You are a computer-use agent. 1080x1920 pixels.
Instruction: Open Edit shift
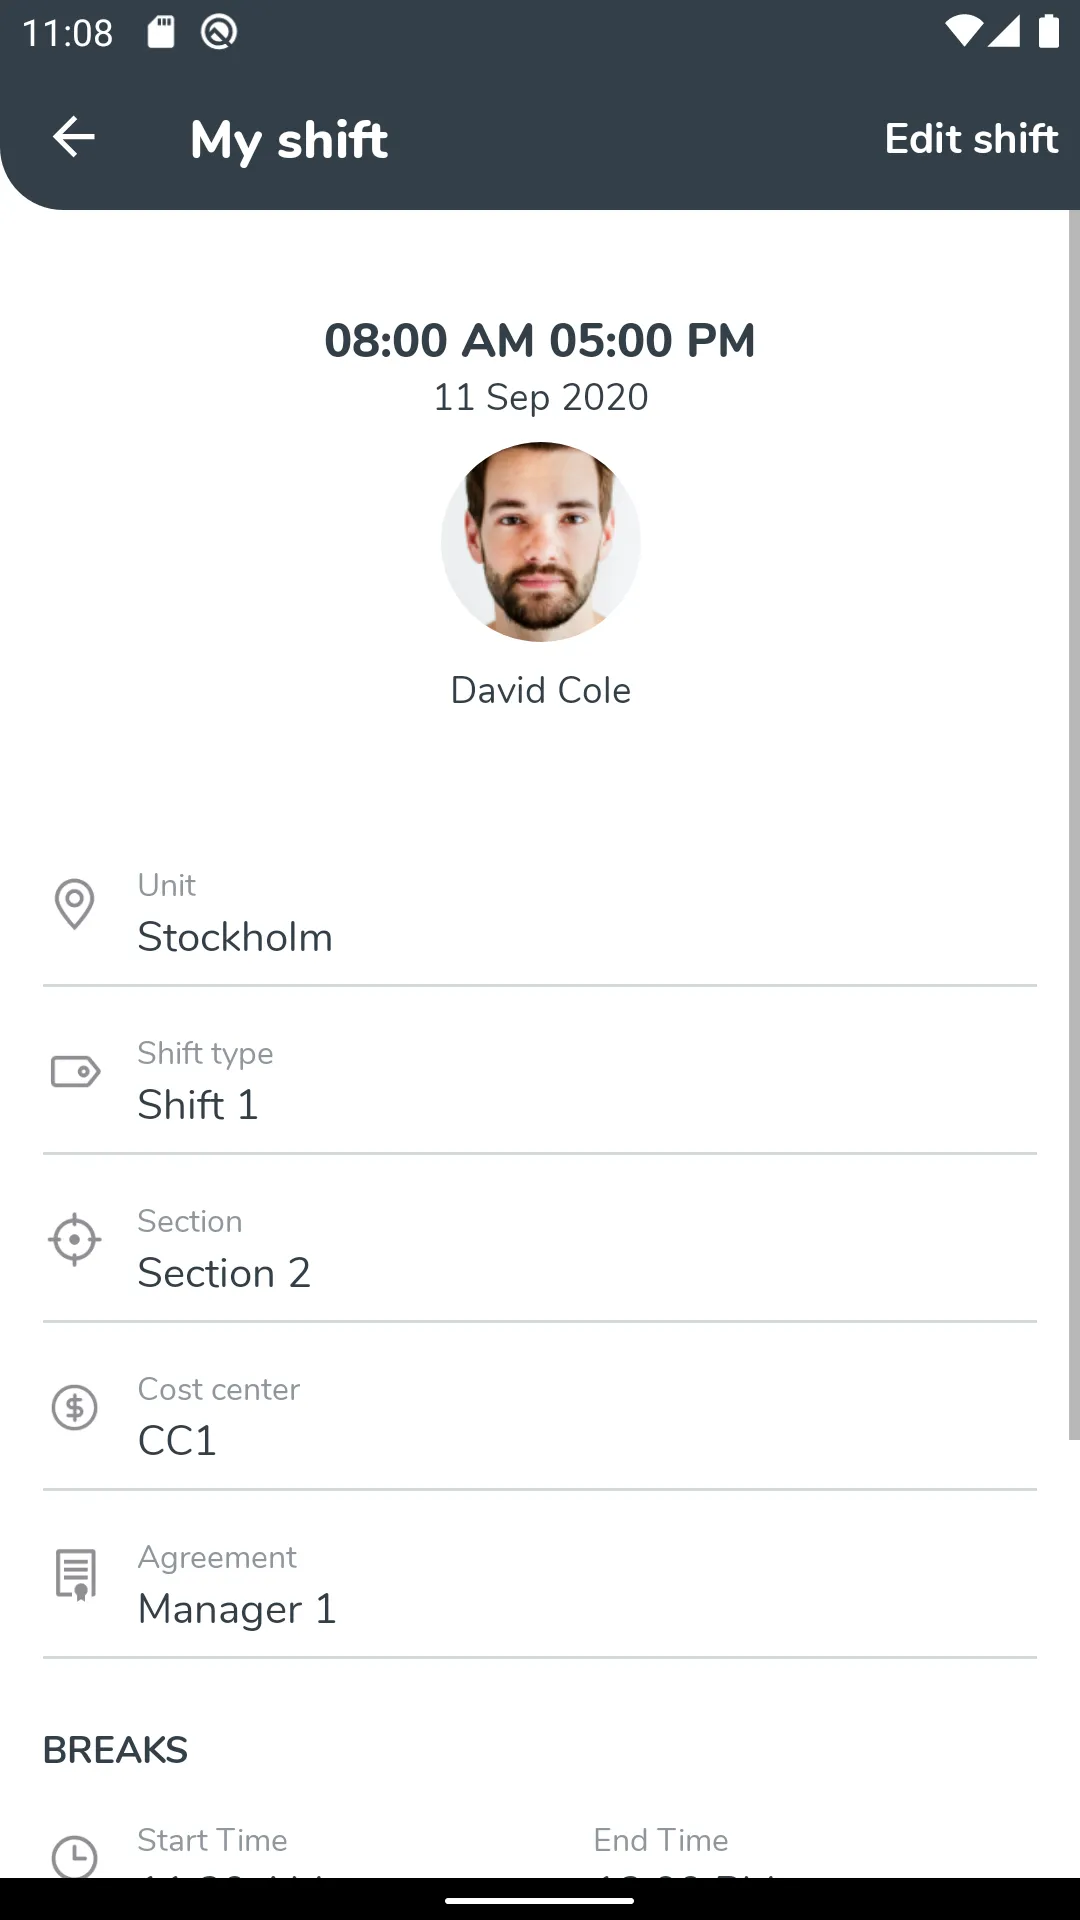tap(971, 138)
